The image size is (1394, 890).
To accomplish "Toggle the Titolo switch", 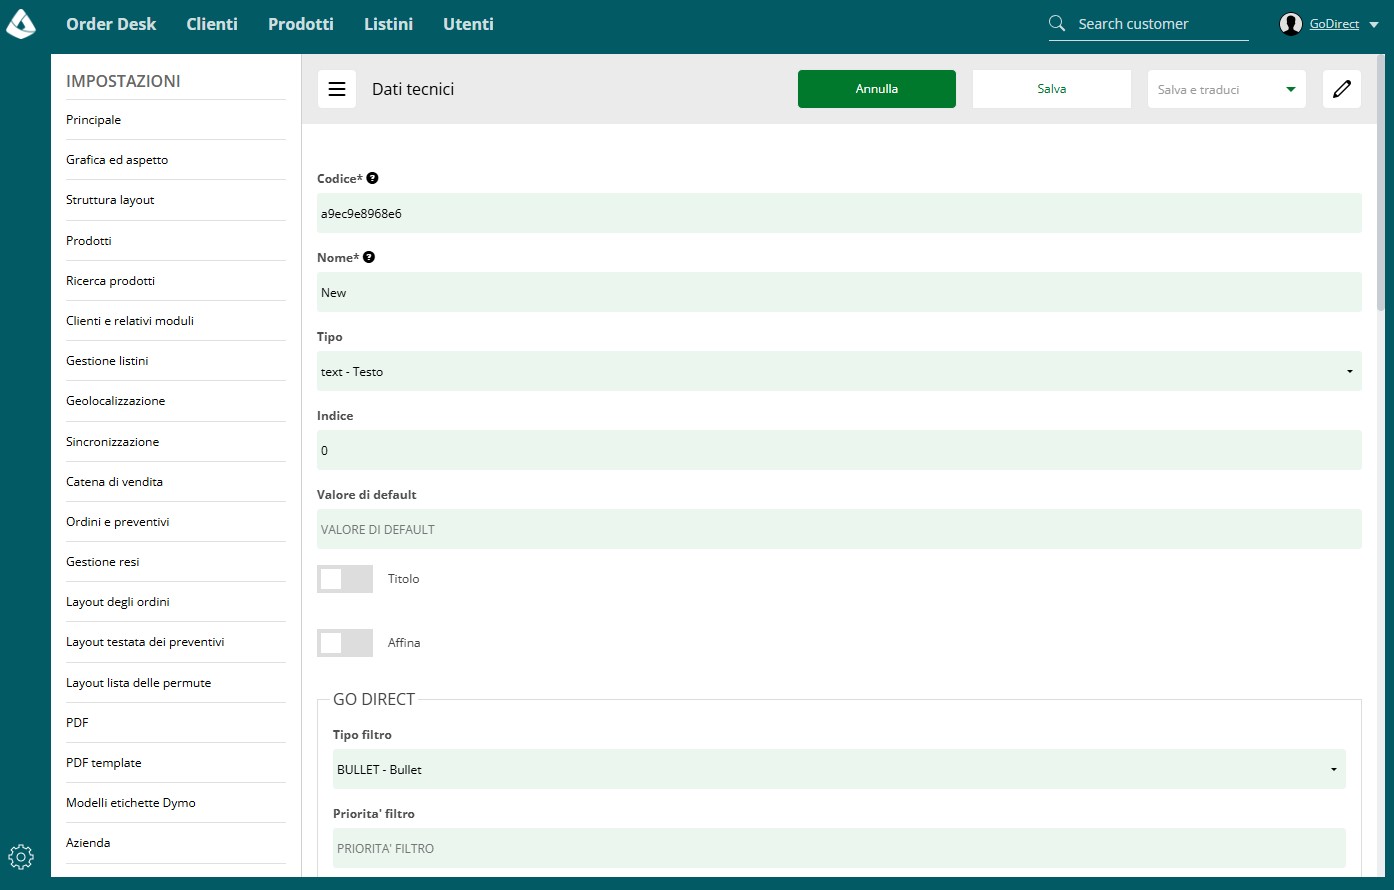I will 345,579.
